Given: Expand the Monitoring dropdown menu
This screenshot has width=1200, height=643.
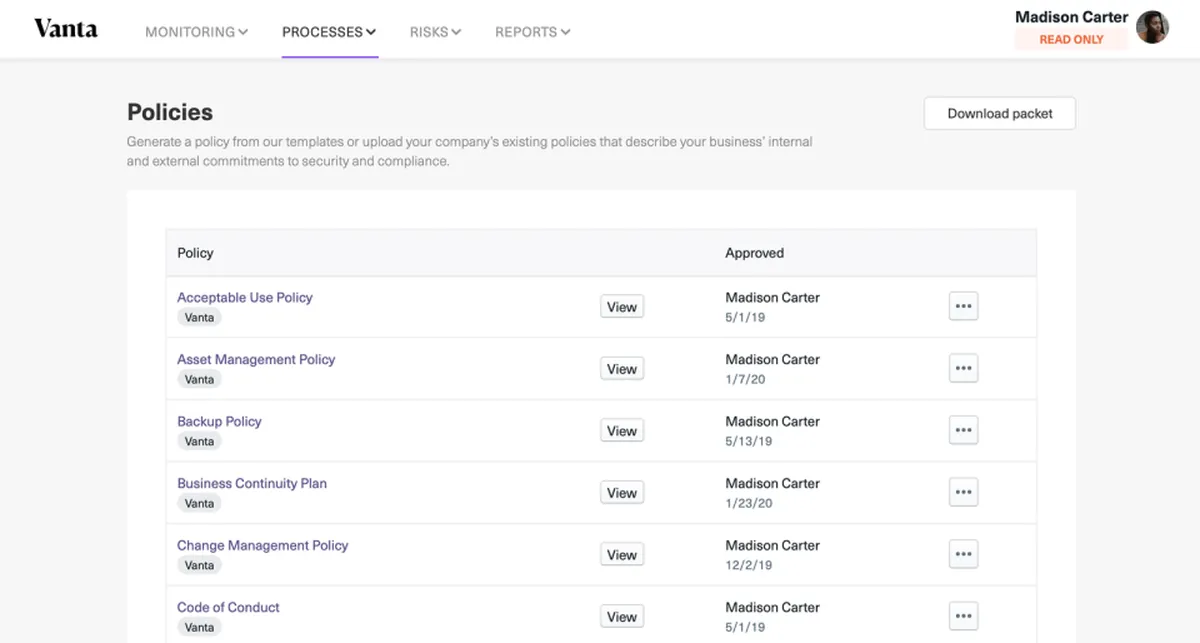Looking at the screenshot, I should click(197, 32).
